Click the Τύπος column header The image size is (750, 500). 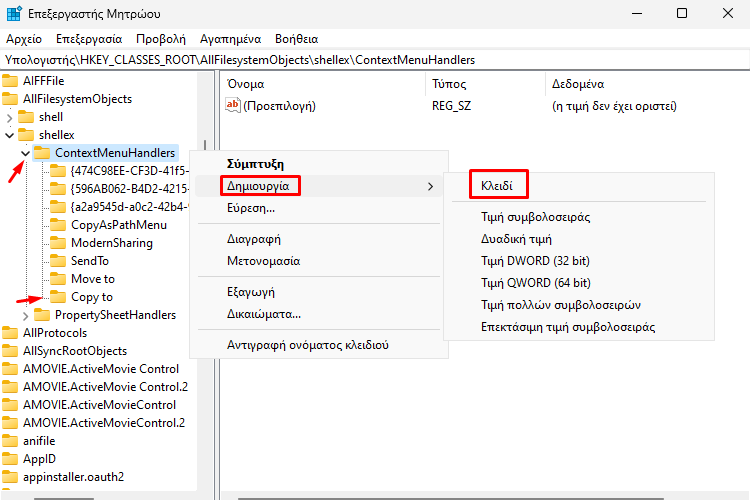tap(485, 84)
